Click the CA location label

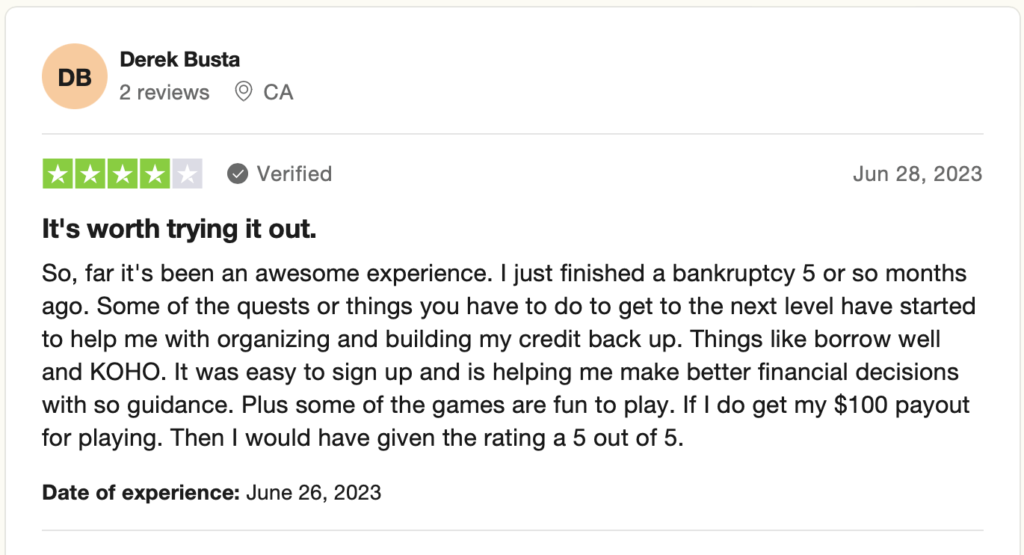[x=278, y=92]
